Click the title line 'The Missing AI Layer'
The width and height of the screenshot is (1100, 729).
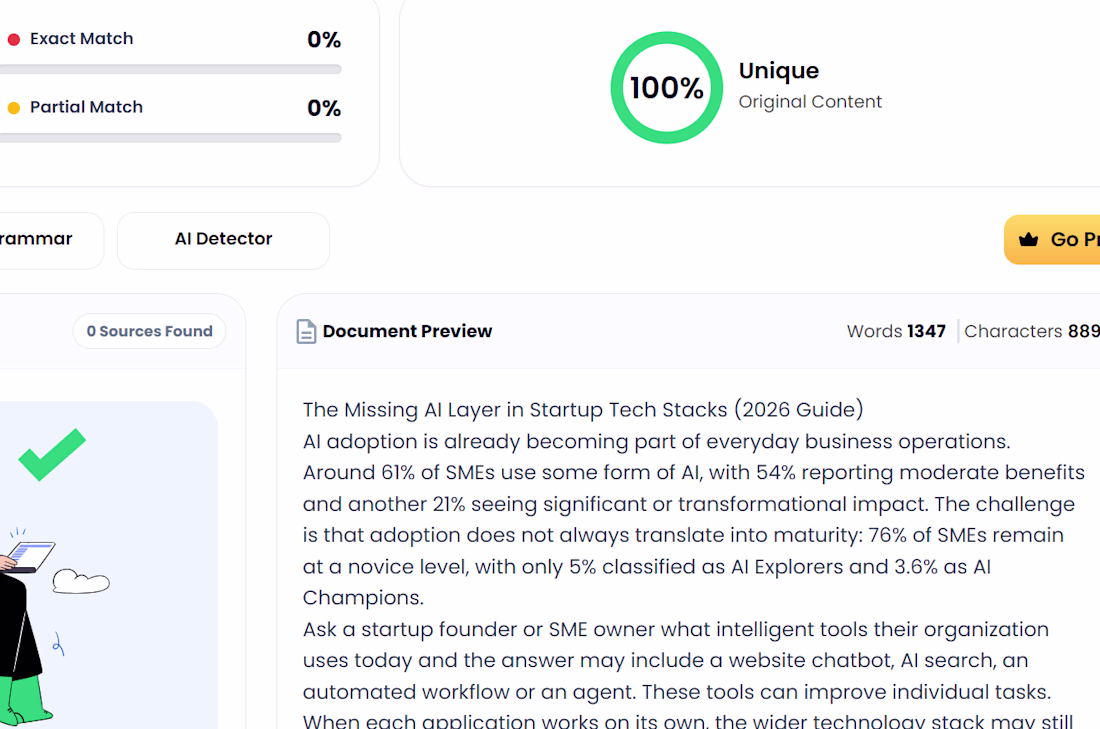coord(583,410)
